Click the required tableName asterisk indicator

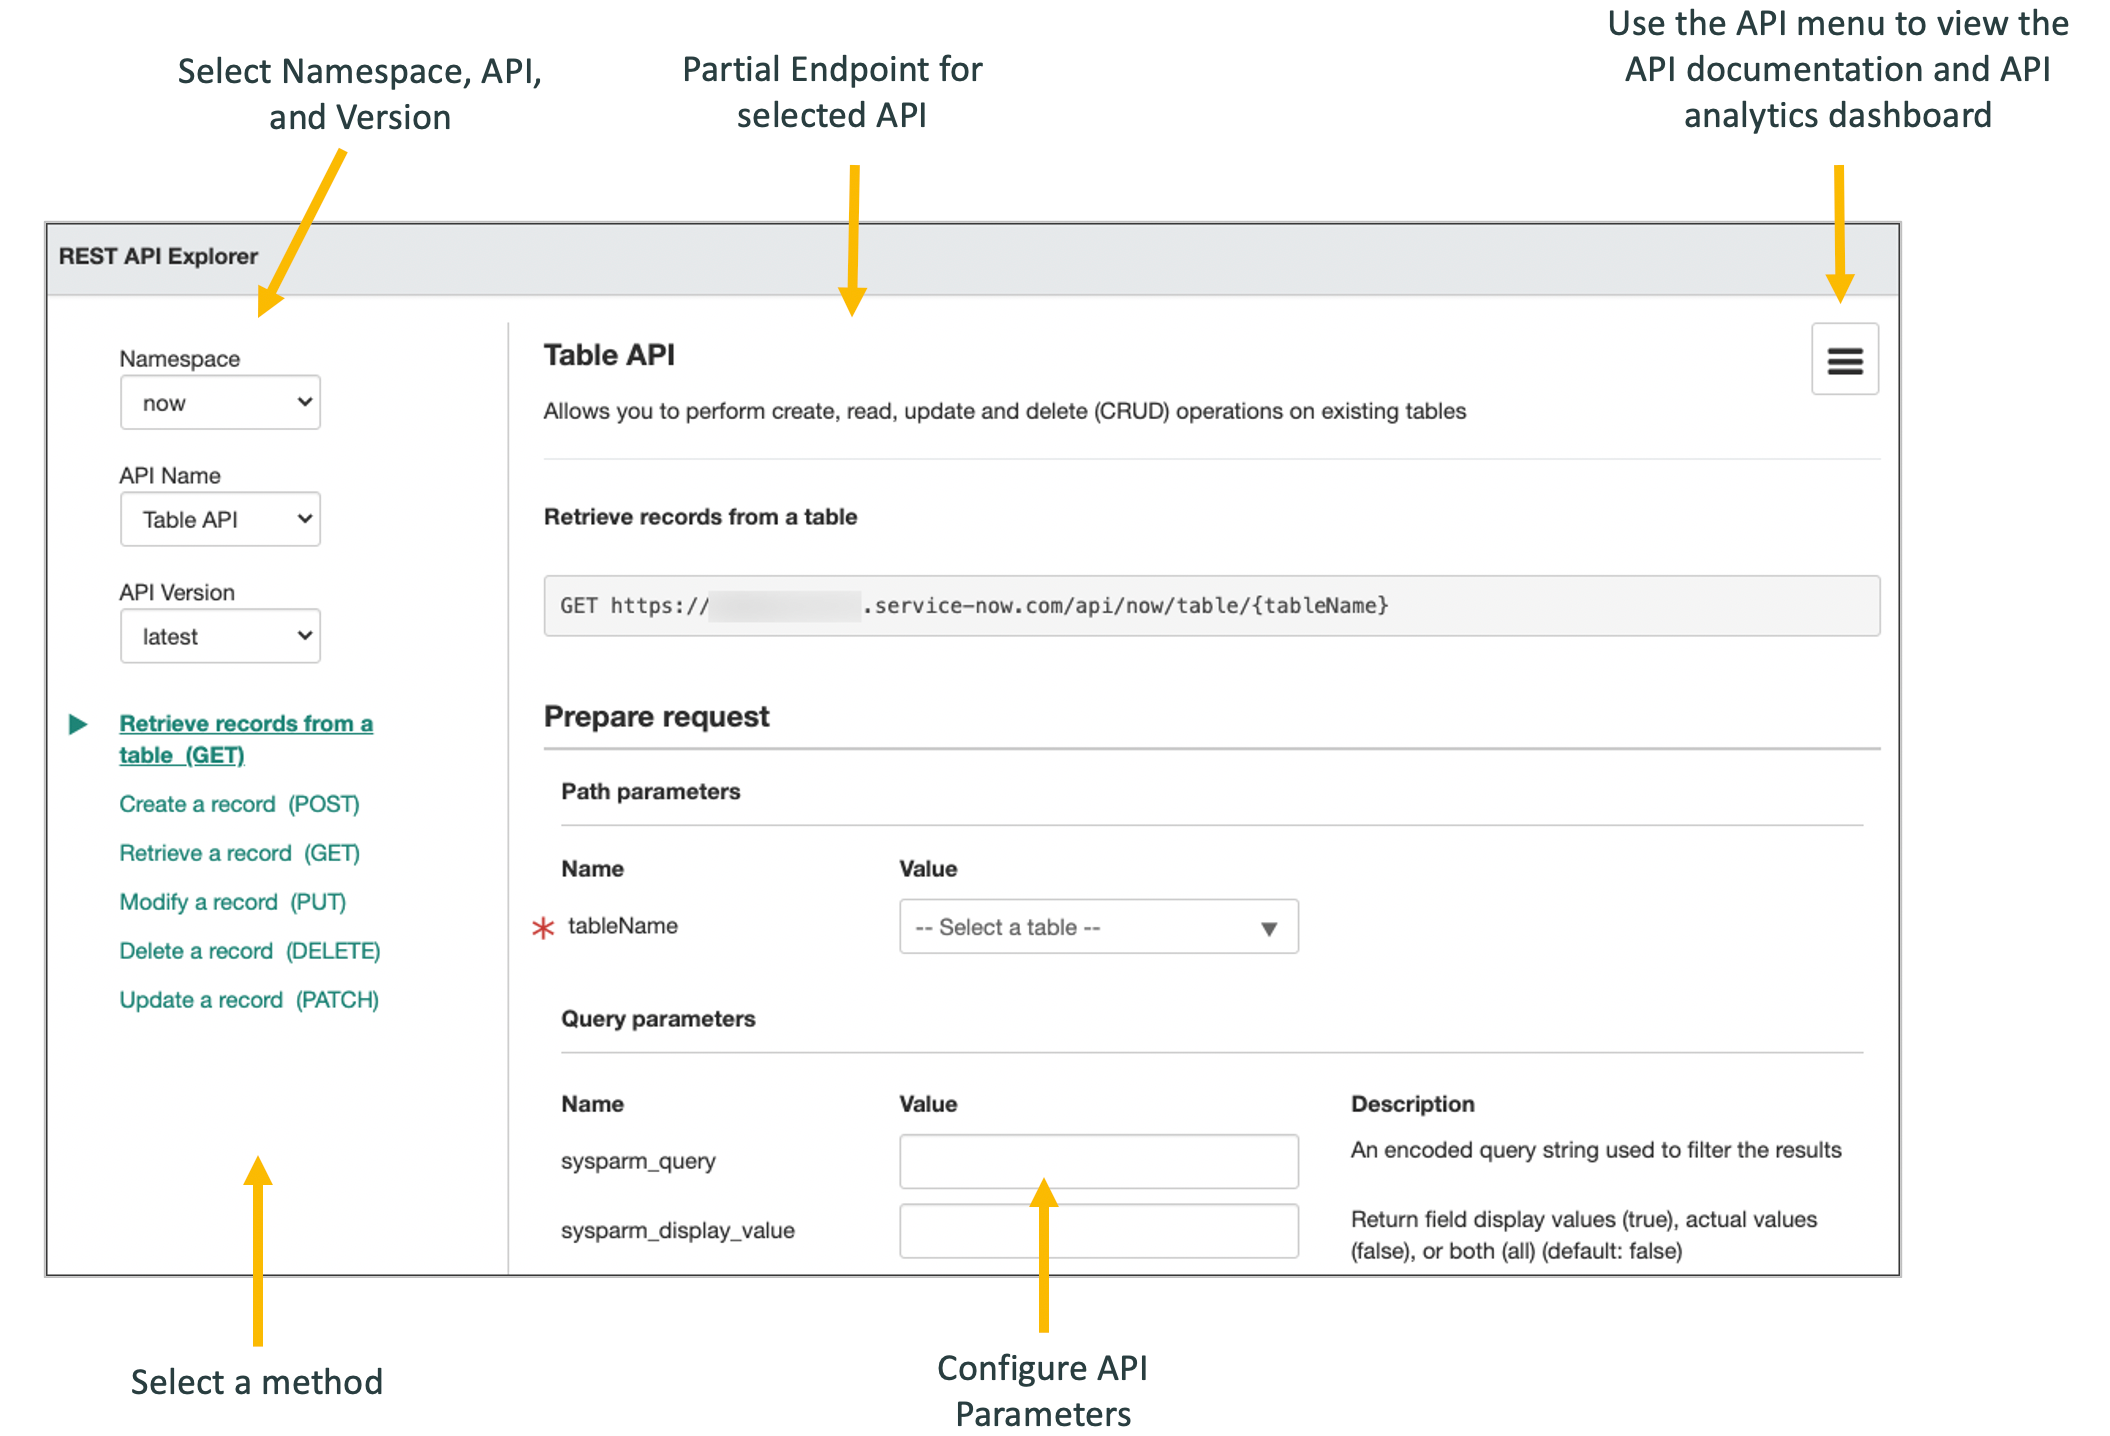click(x=537, y=928)
